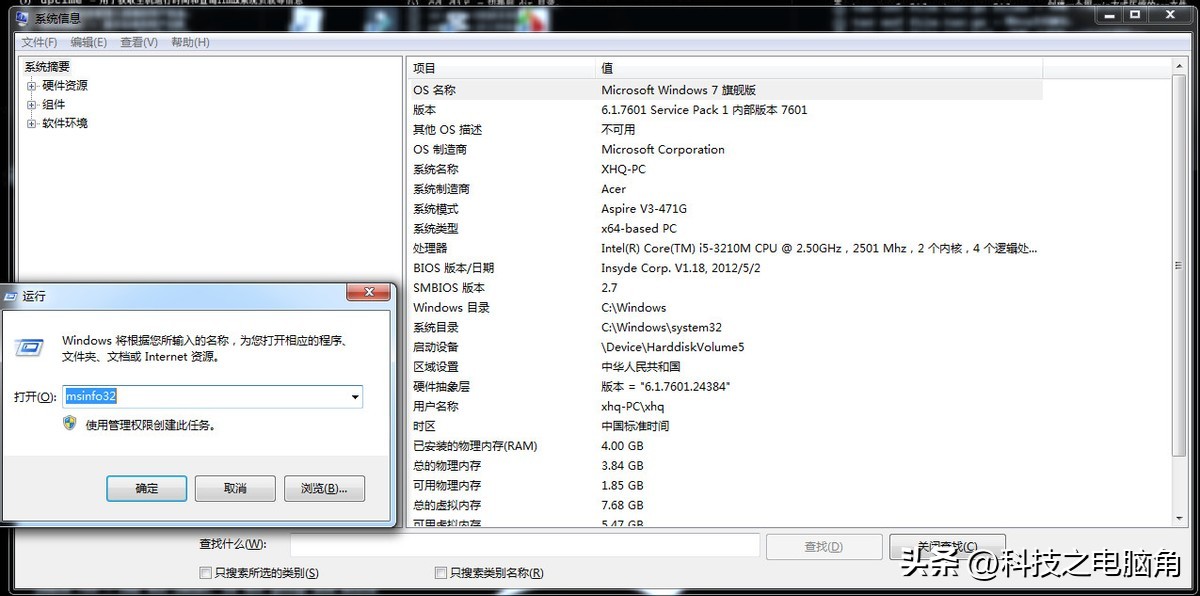This screenshot has width=1200, height=596.
Task: Open the 文件 menu
Action: (38, 42)
